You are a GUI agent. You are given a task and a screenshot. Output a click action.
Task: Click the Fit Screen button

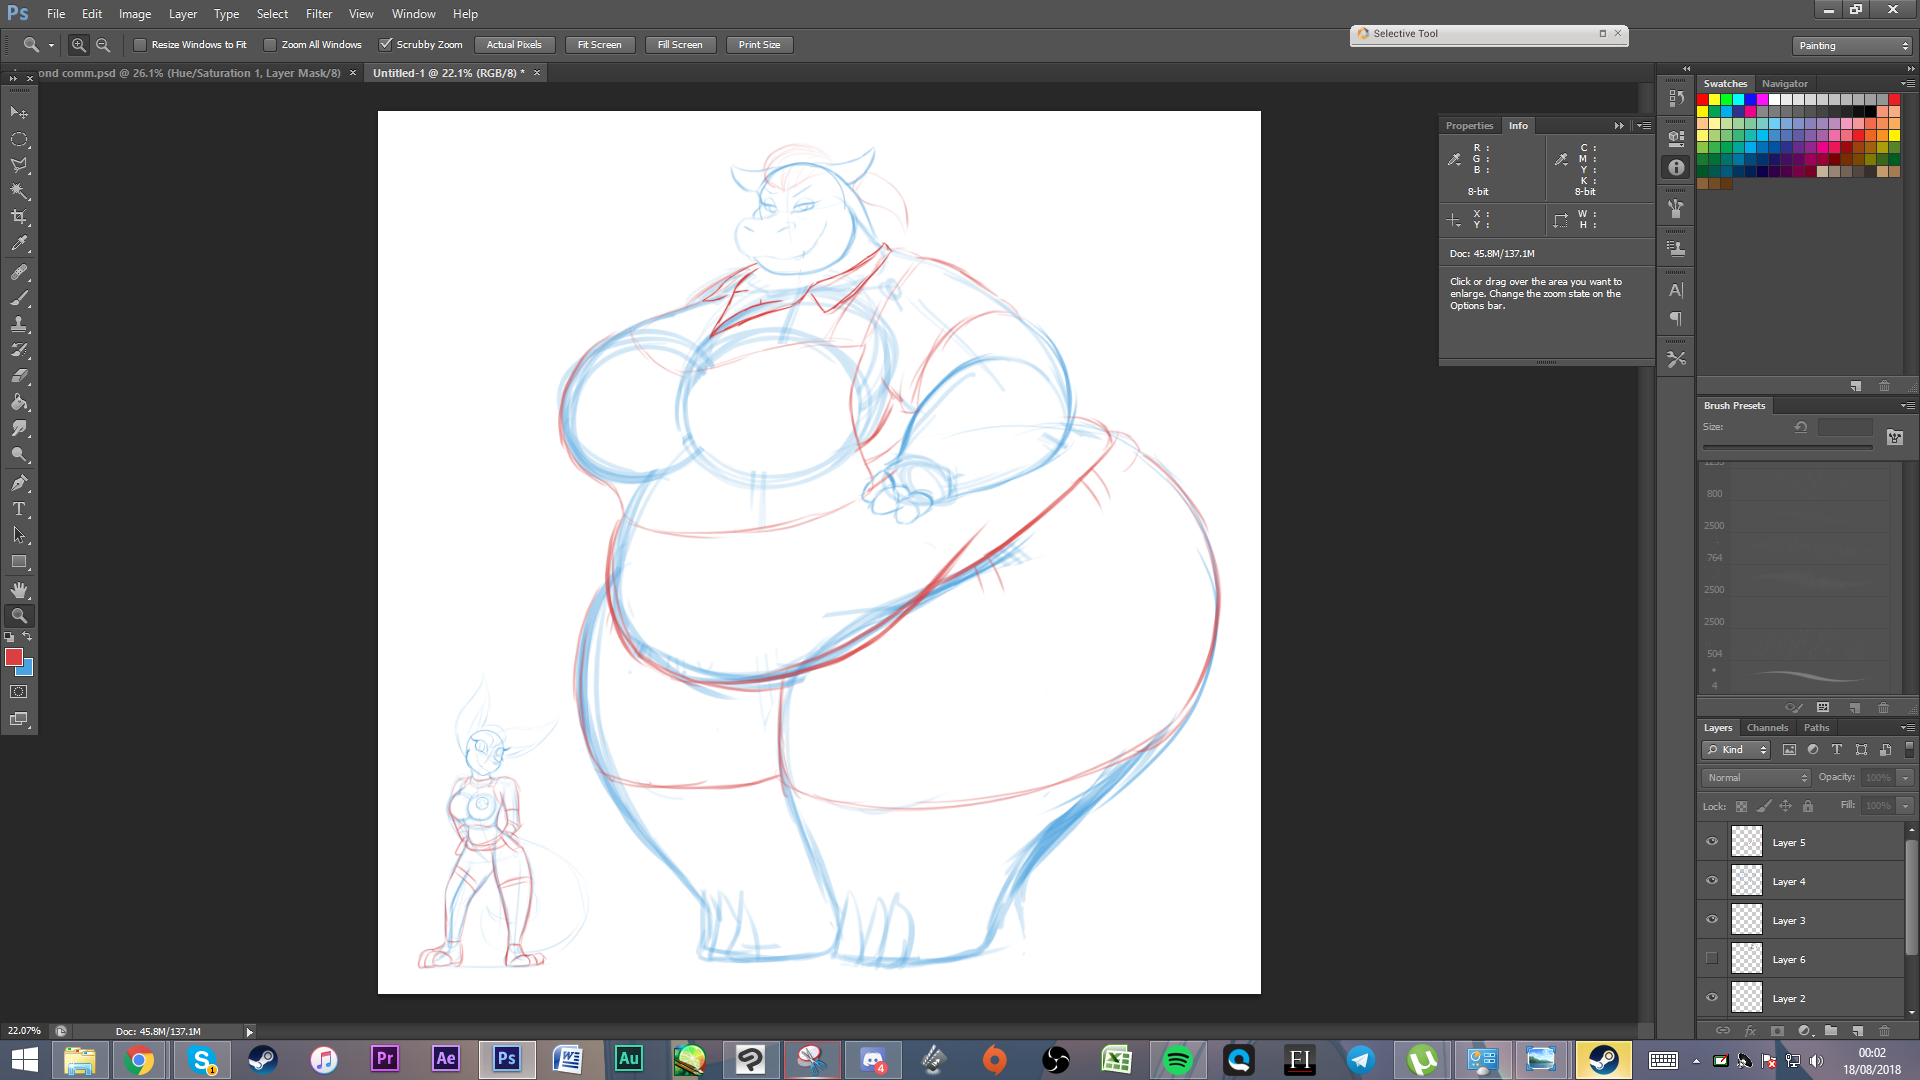pos(599,45)
